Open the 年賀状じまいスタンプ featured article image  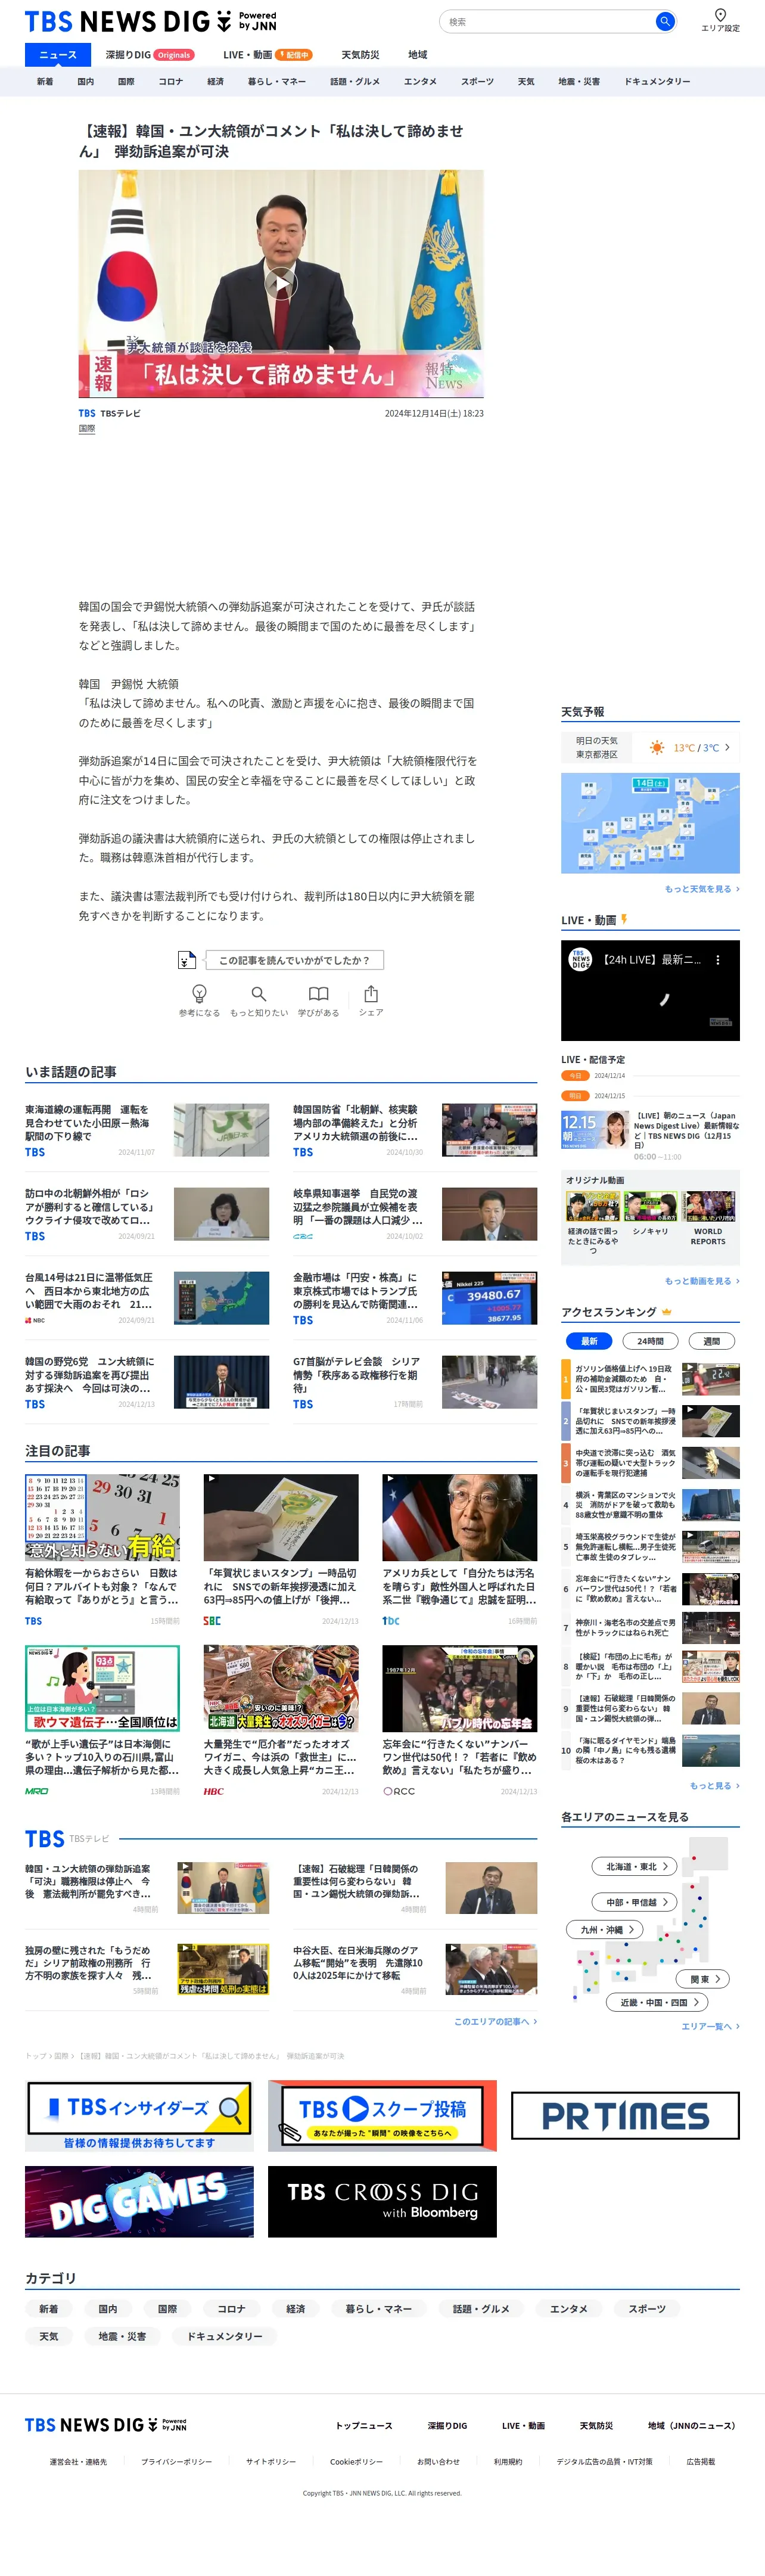tap(281, 1517)
